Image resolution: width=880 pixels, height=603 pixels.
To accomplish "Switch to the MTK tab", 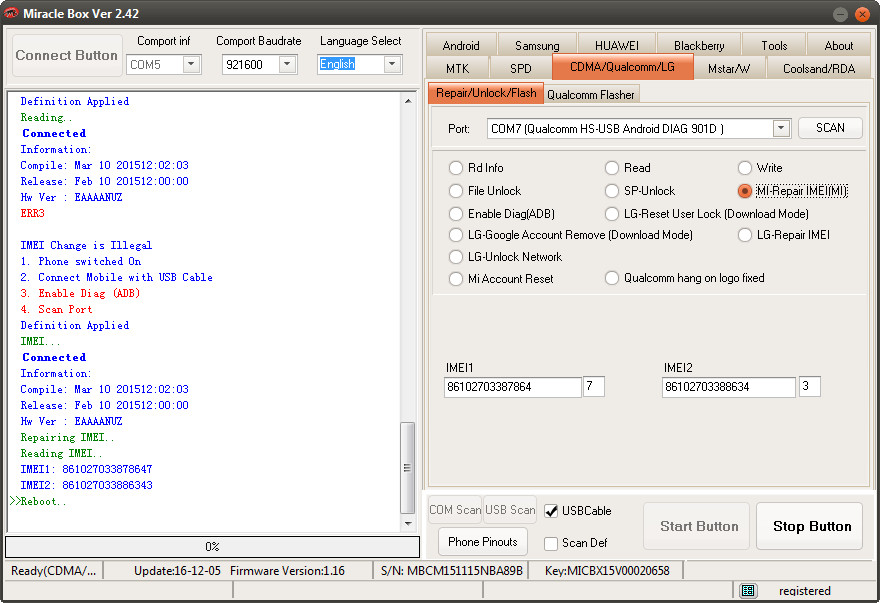I will pyautogui.click(x=457, y=68).
